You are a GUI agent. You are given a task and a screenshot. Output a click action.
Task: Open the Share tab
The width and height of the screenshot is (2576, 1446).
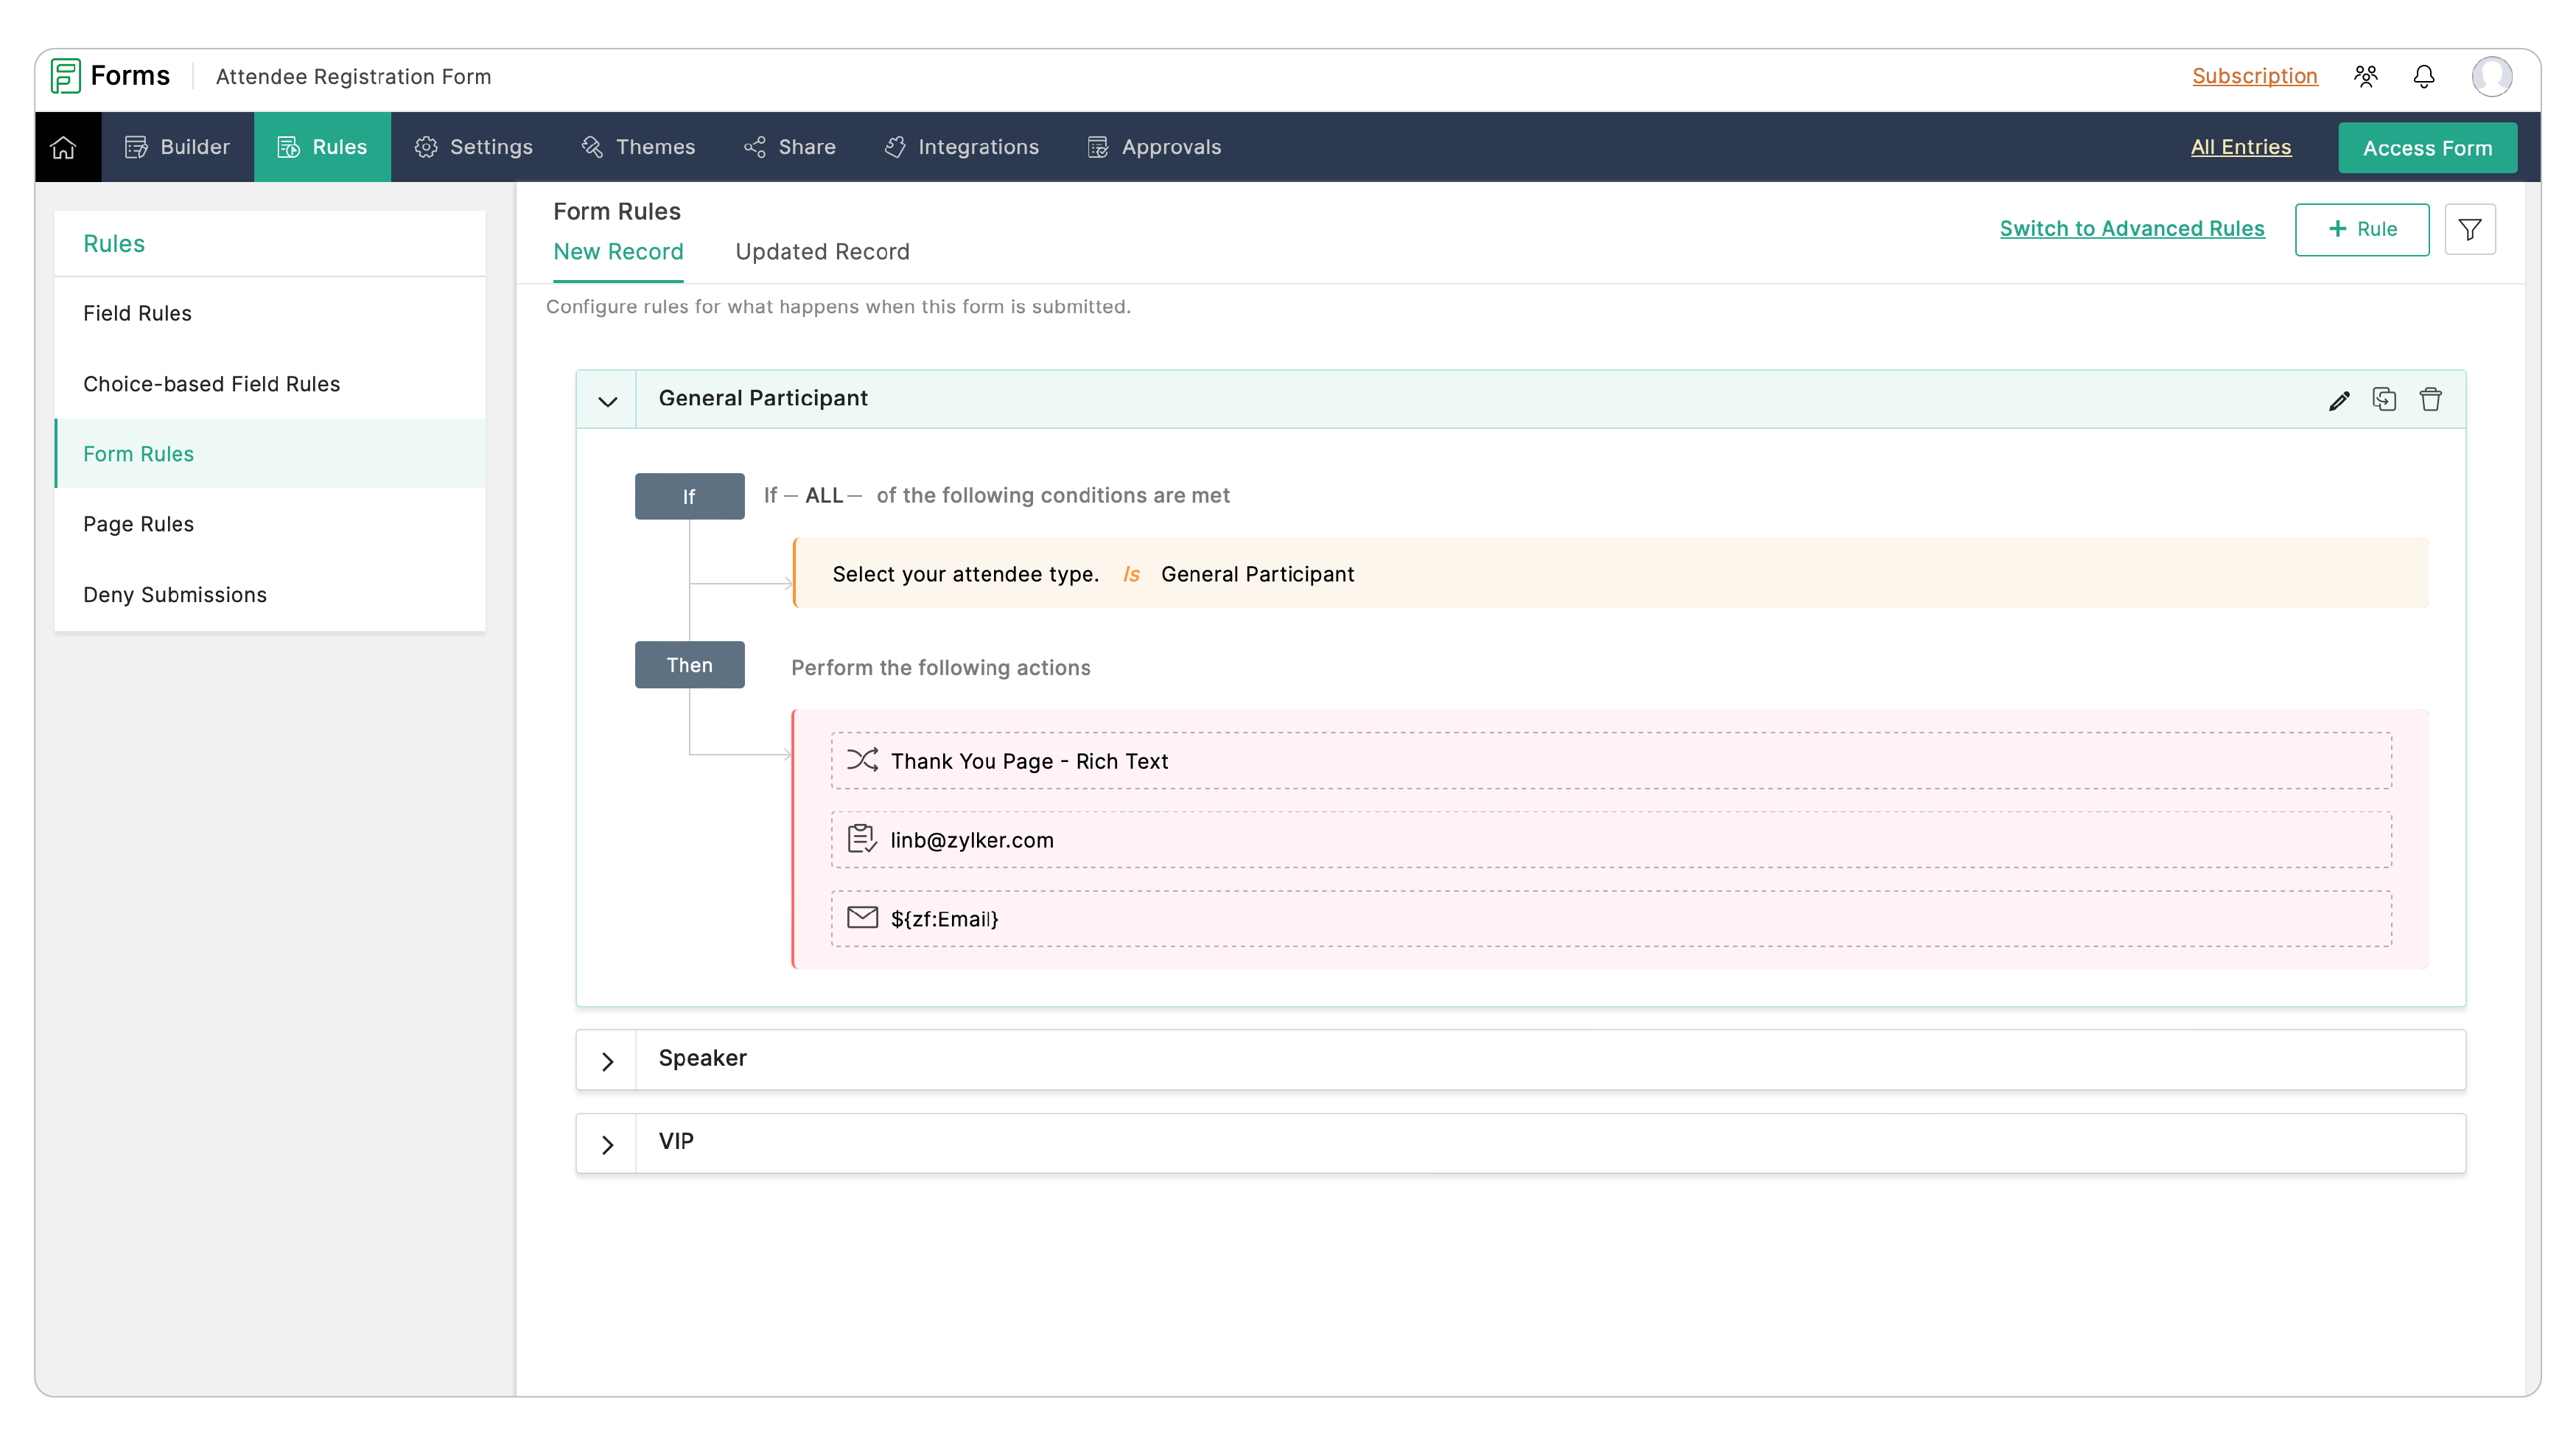[790, 147]
